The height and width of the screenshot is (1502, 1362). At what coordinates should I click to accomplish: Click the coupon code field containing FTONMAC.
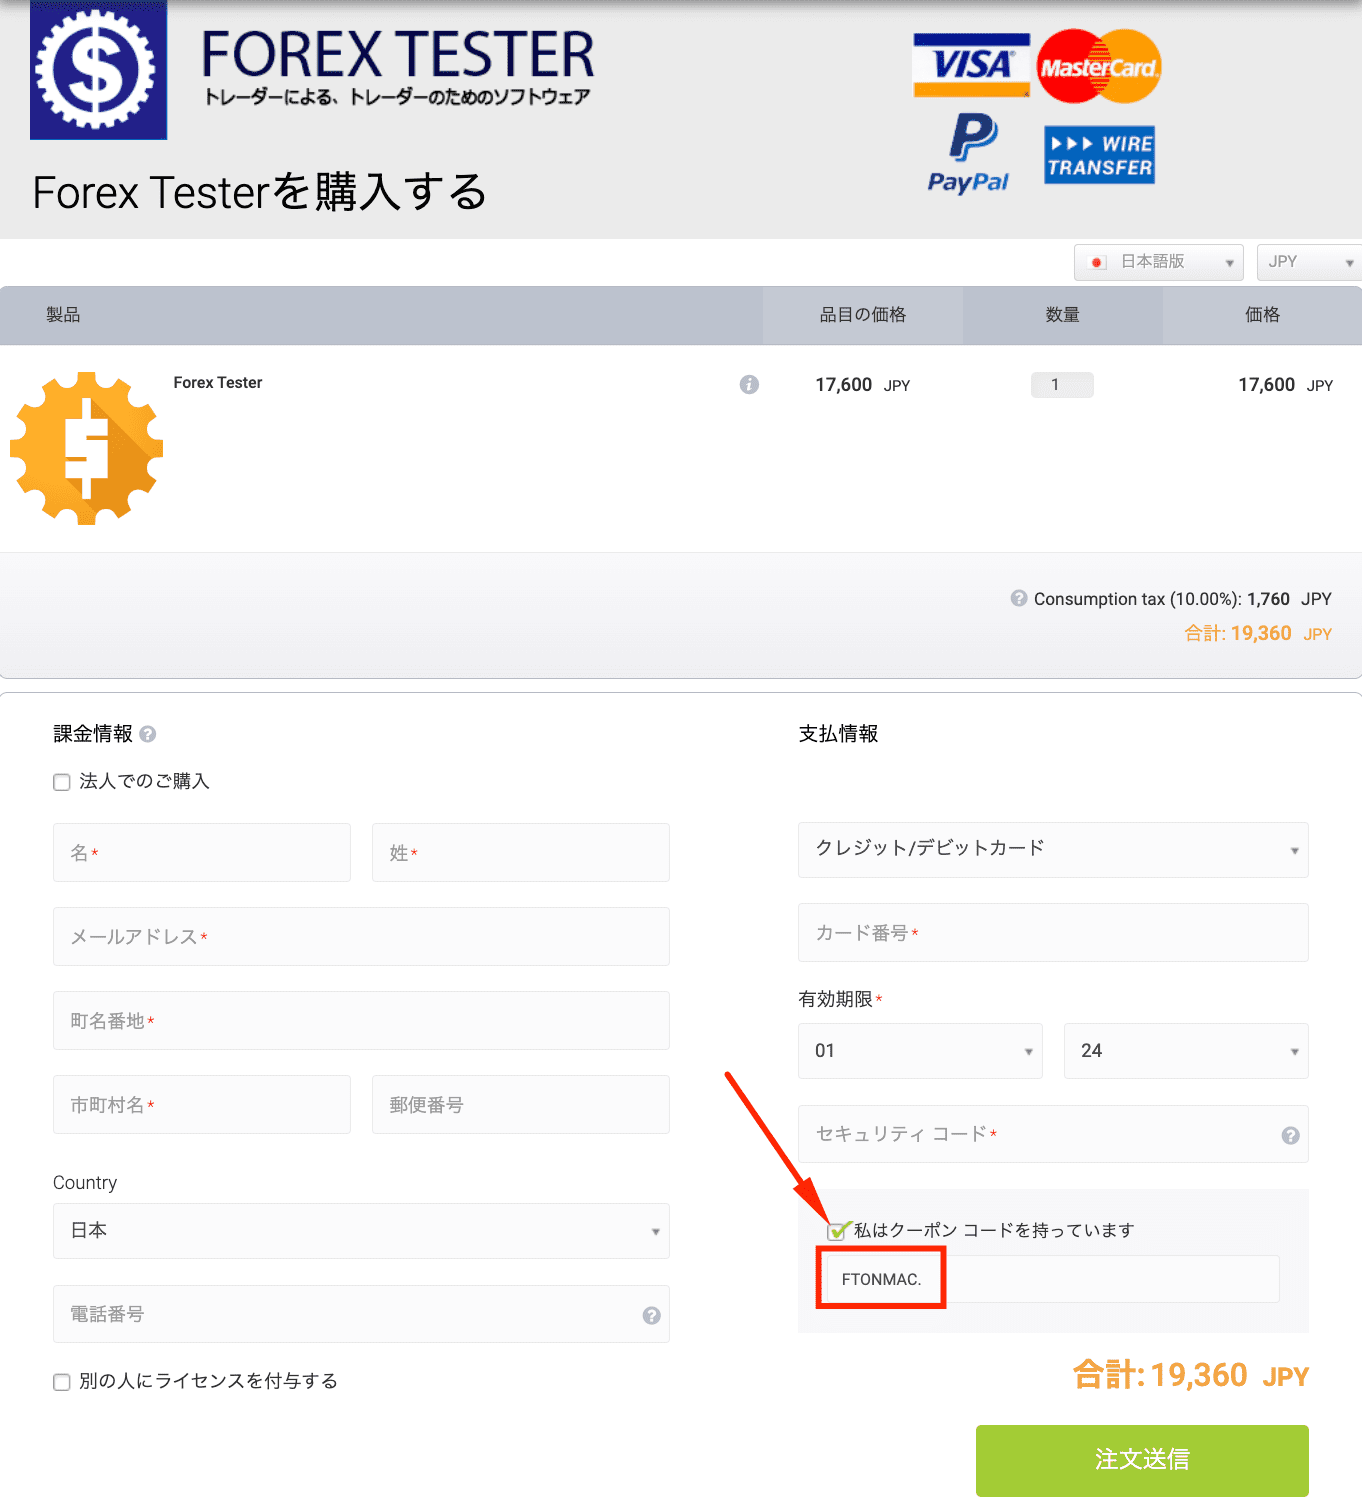(x=1053, y=1279)
